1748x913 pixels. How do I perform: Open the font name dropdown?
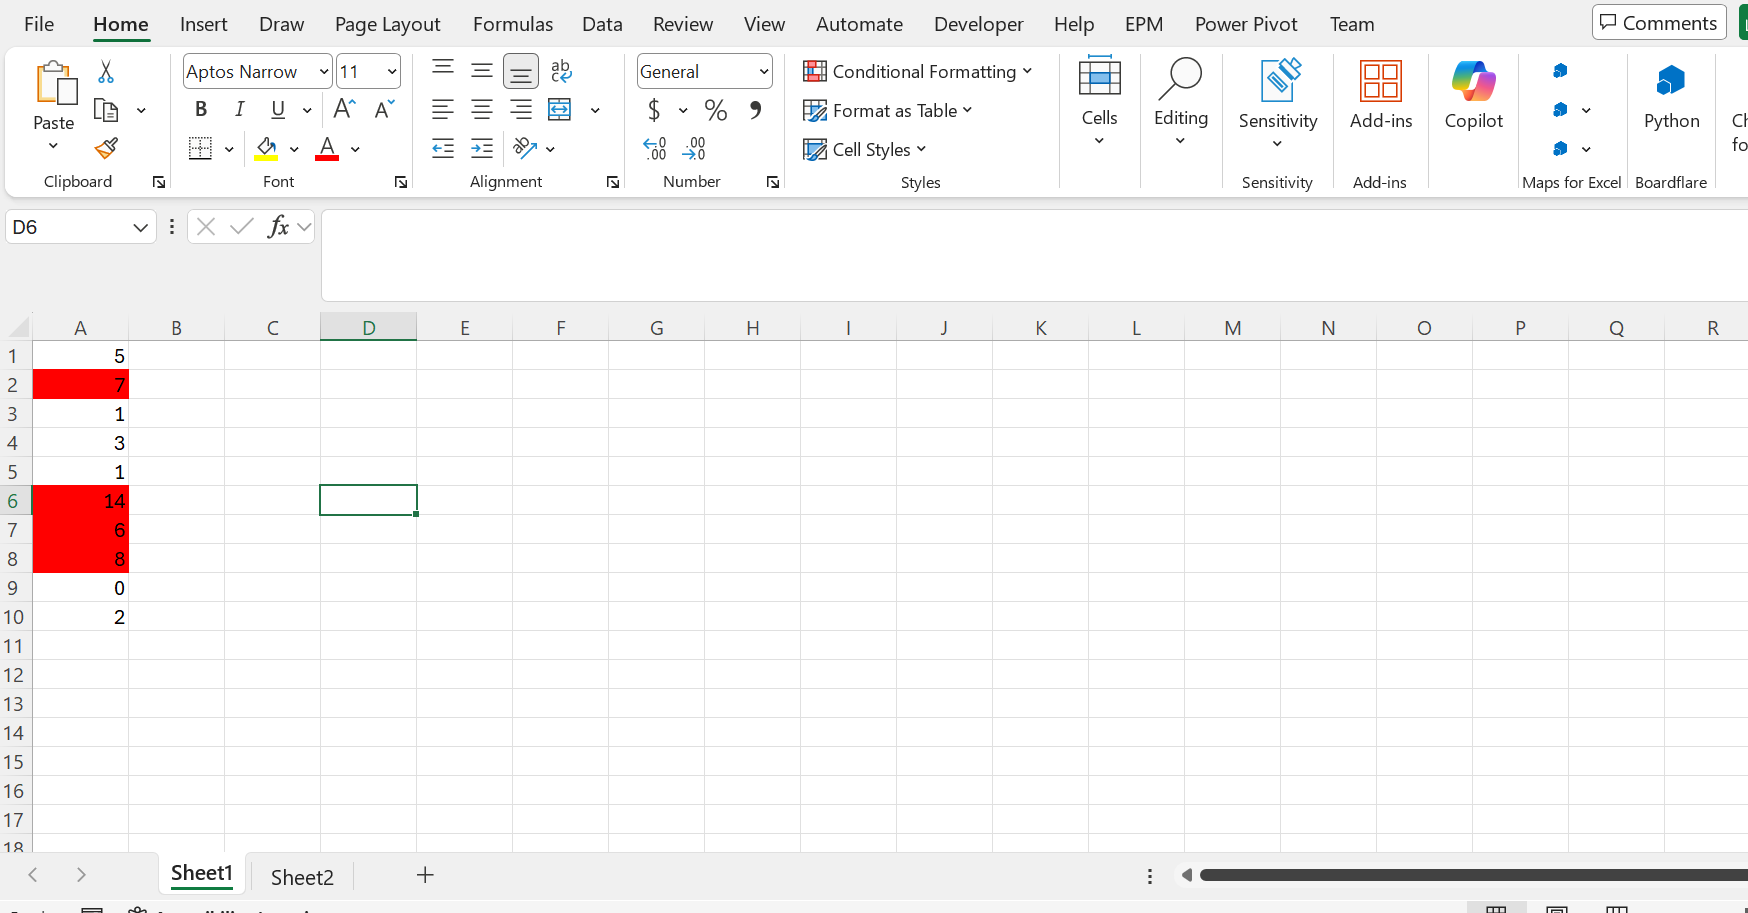pyautogui.click(x=324, y=71)
